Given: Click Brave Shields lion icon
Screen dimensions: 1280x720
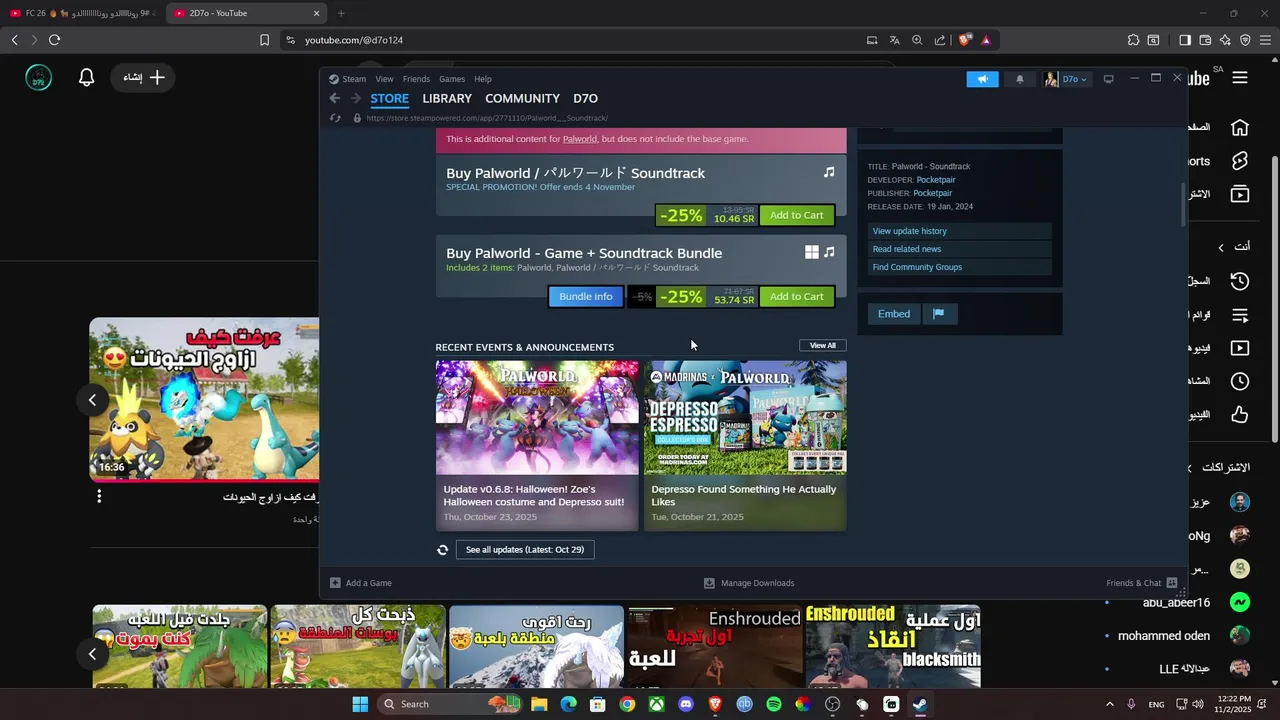Looking at the screenshot, I should coord(964,40).
